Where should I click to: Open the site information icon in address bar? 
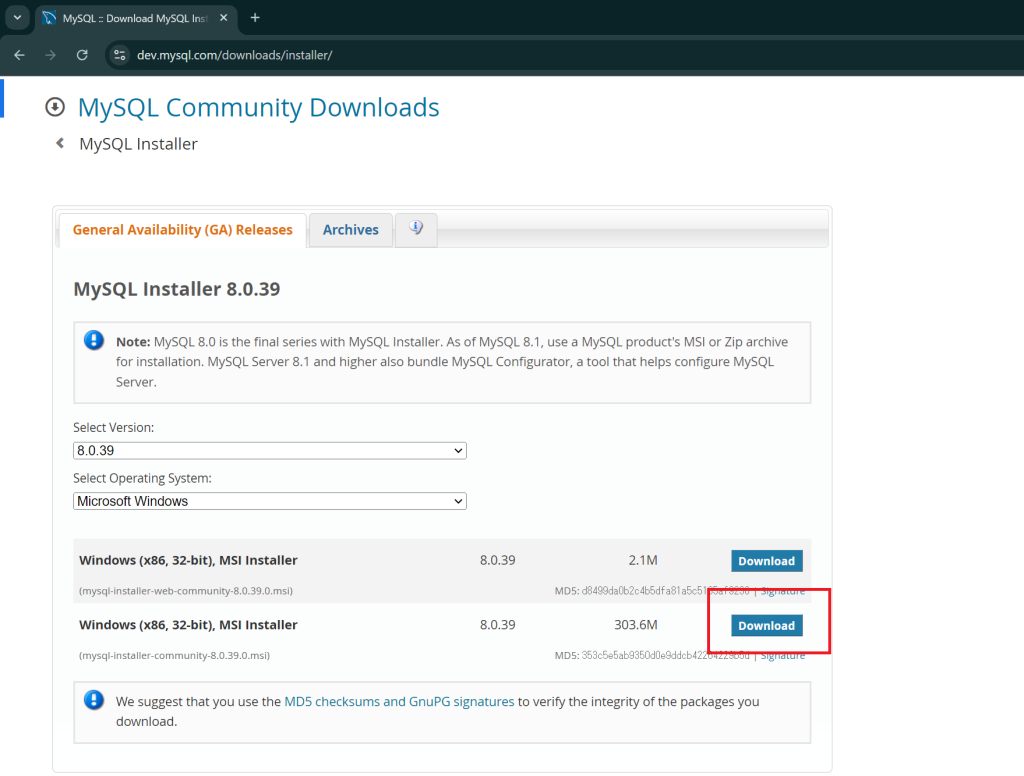point(120,55)
